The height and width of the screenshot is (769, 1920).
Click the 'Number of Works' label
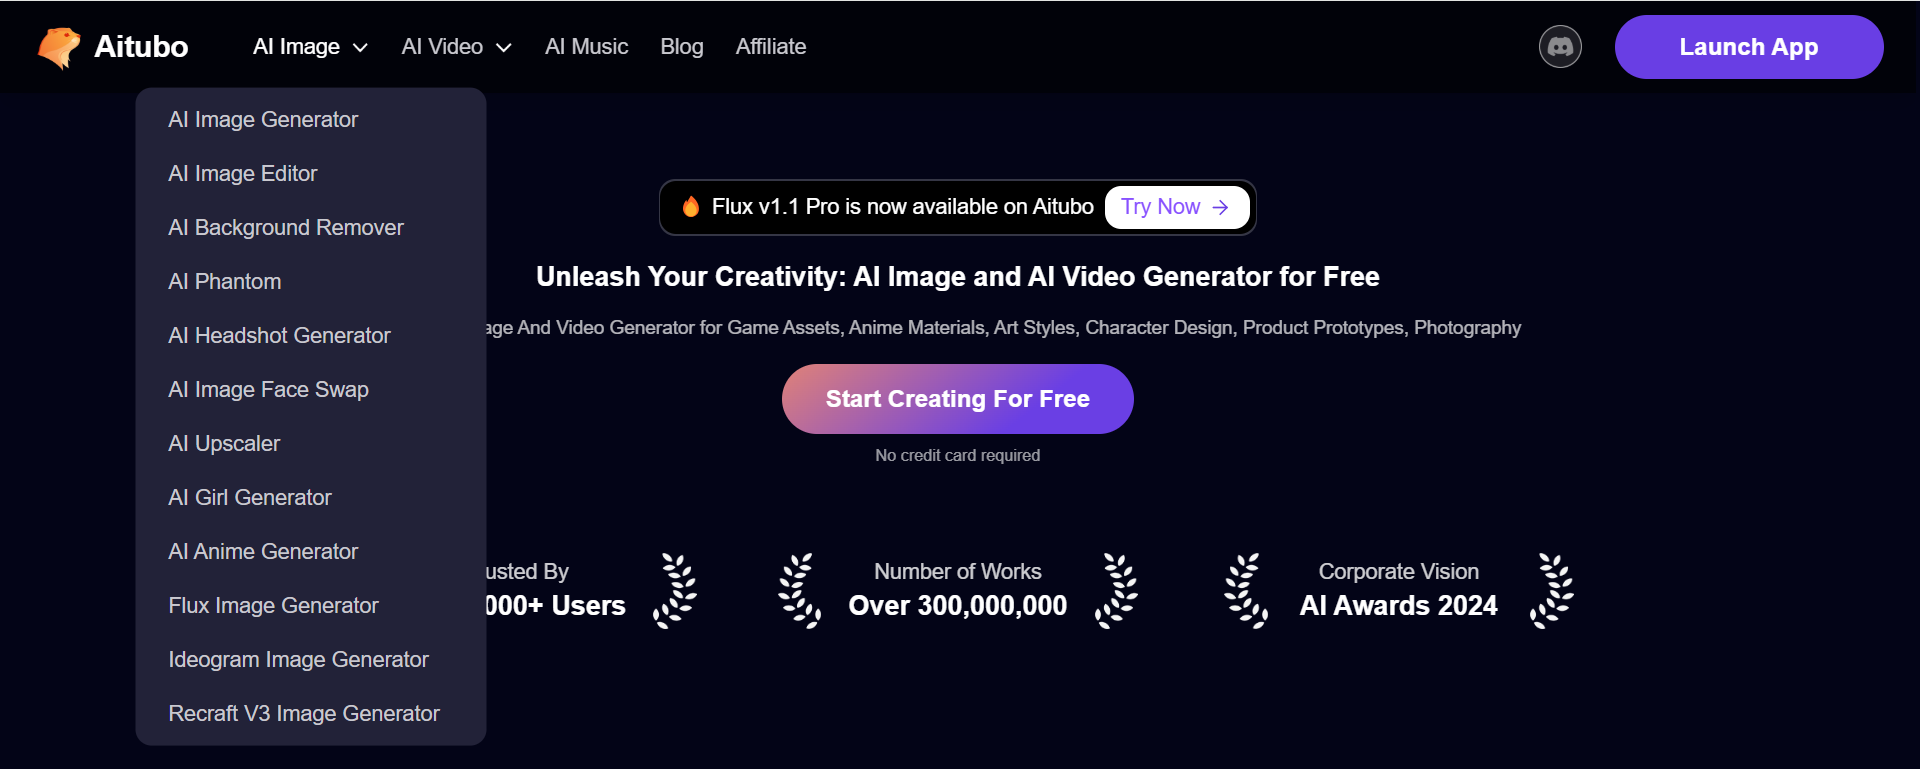957,572
